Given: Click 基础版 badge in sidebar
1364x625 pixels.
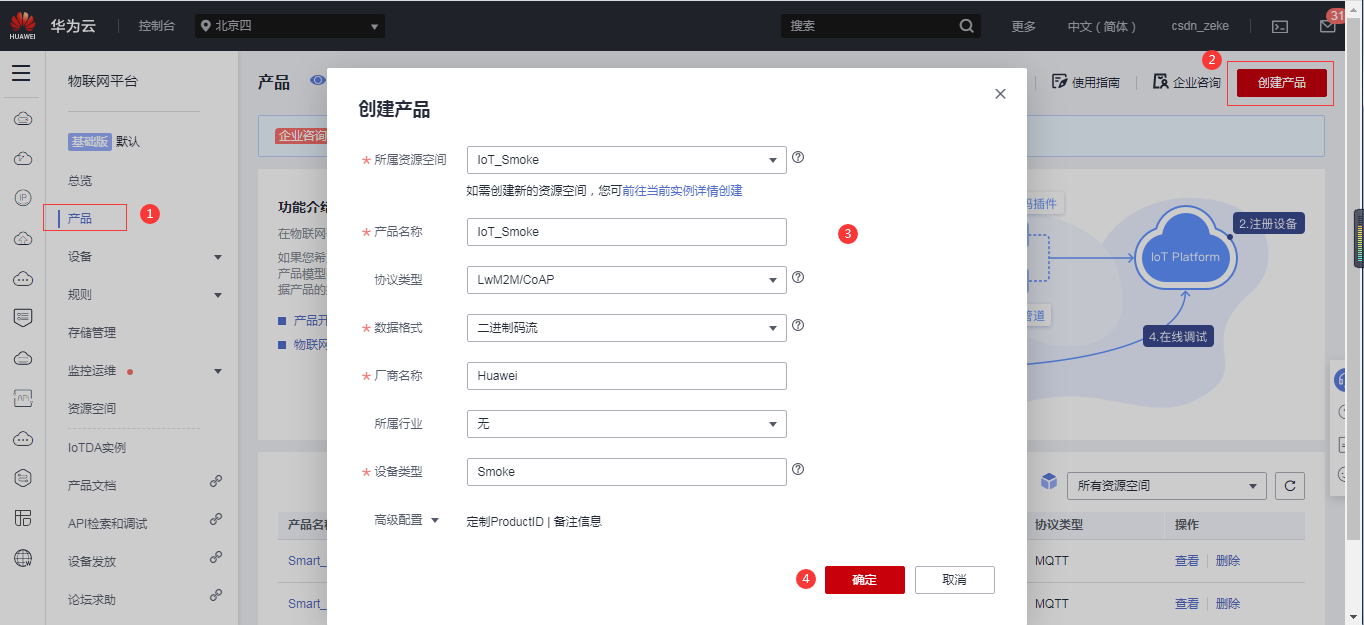Looking at the screenshot, I should coord(90,142).
